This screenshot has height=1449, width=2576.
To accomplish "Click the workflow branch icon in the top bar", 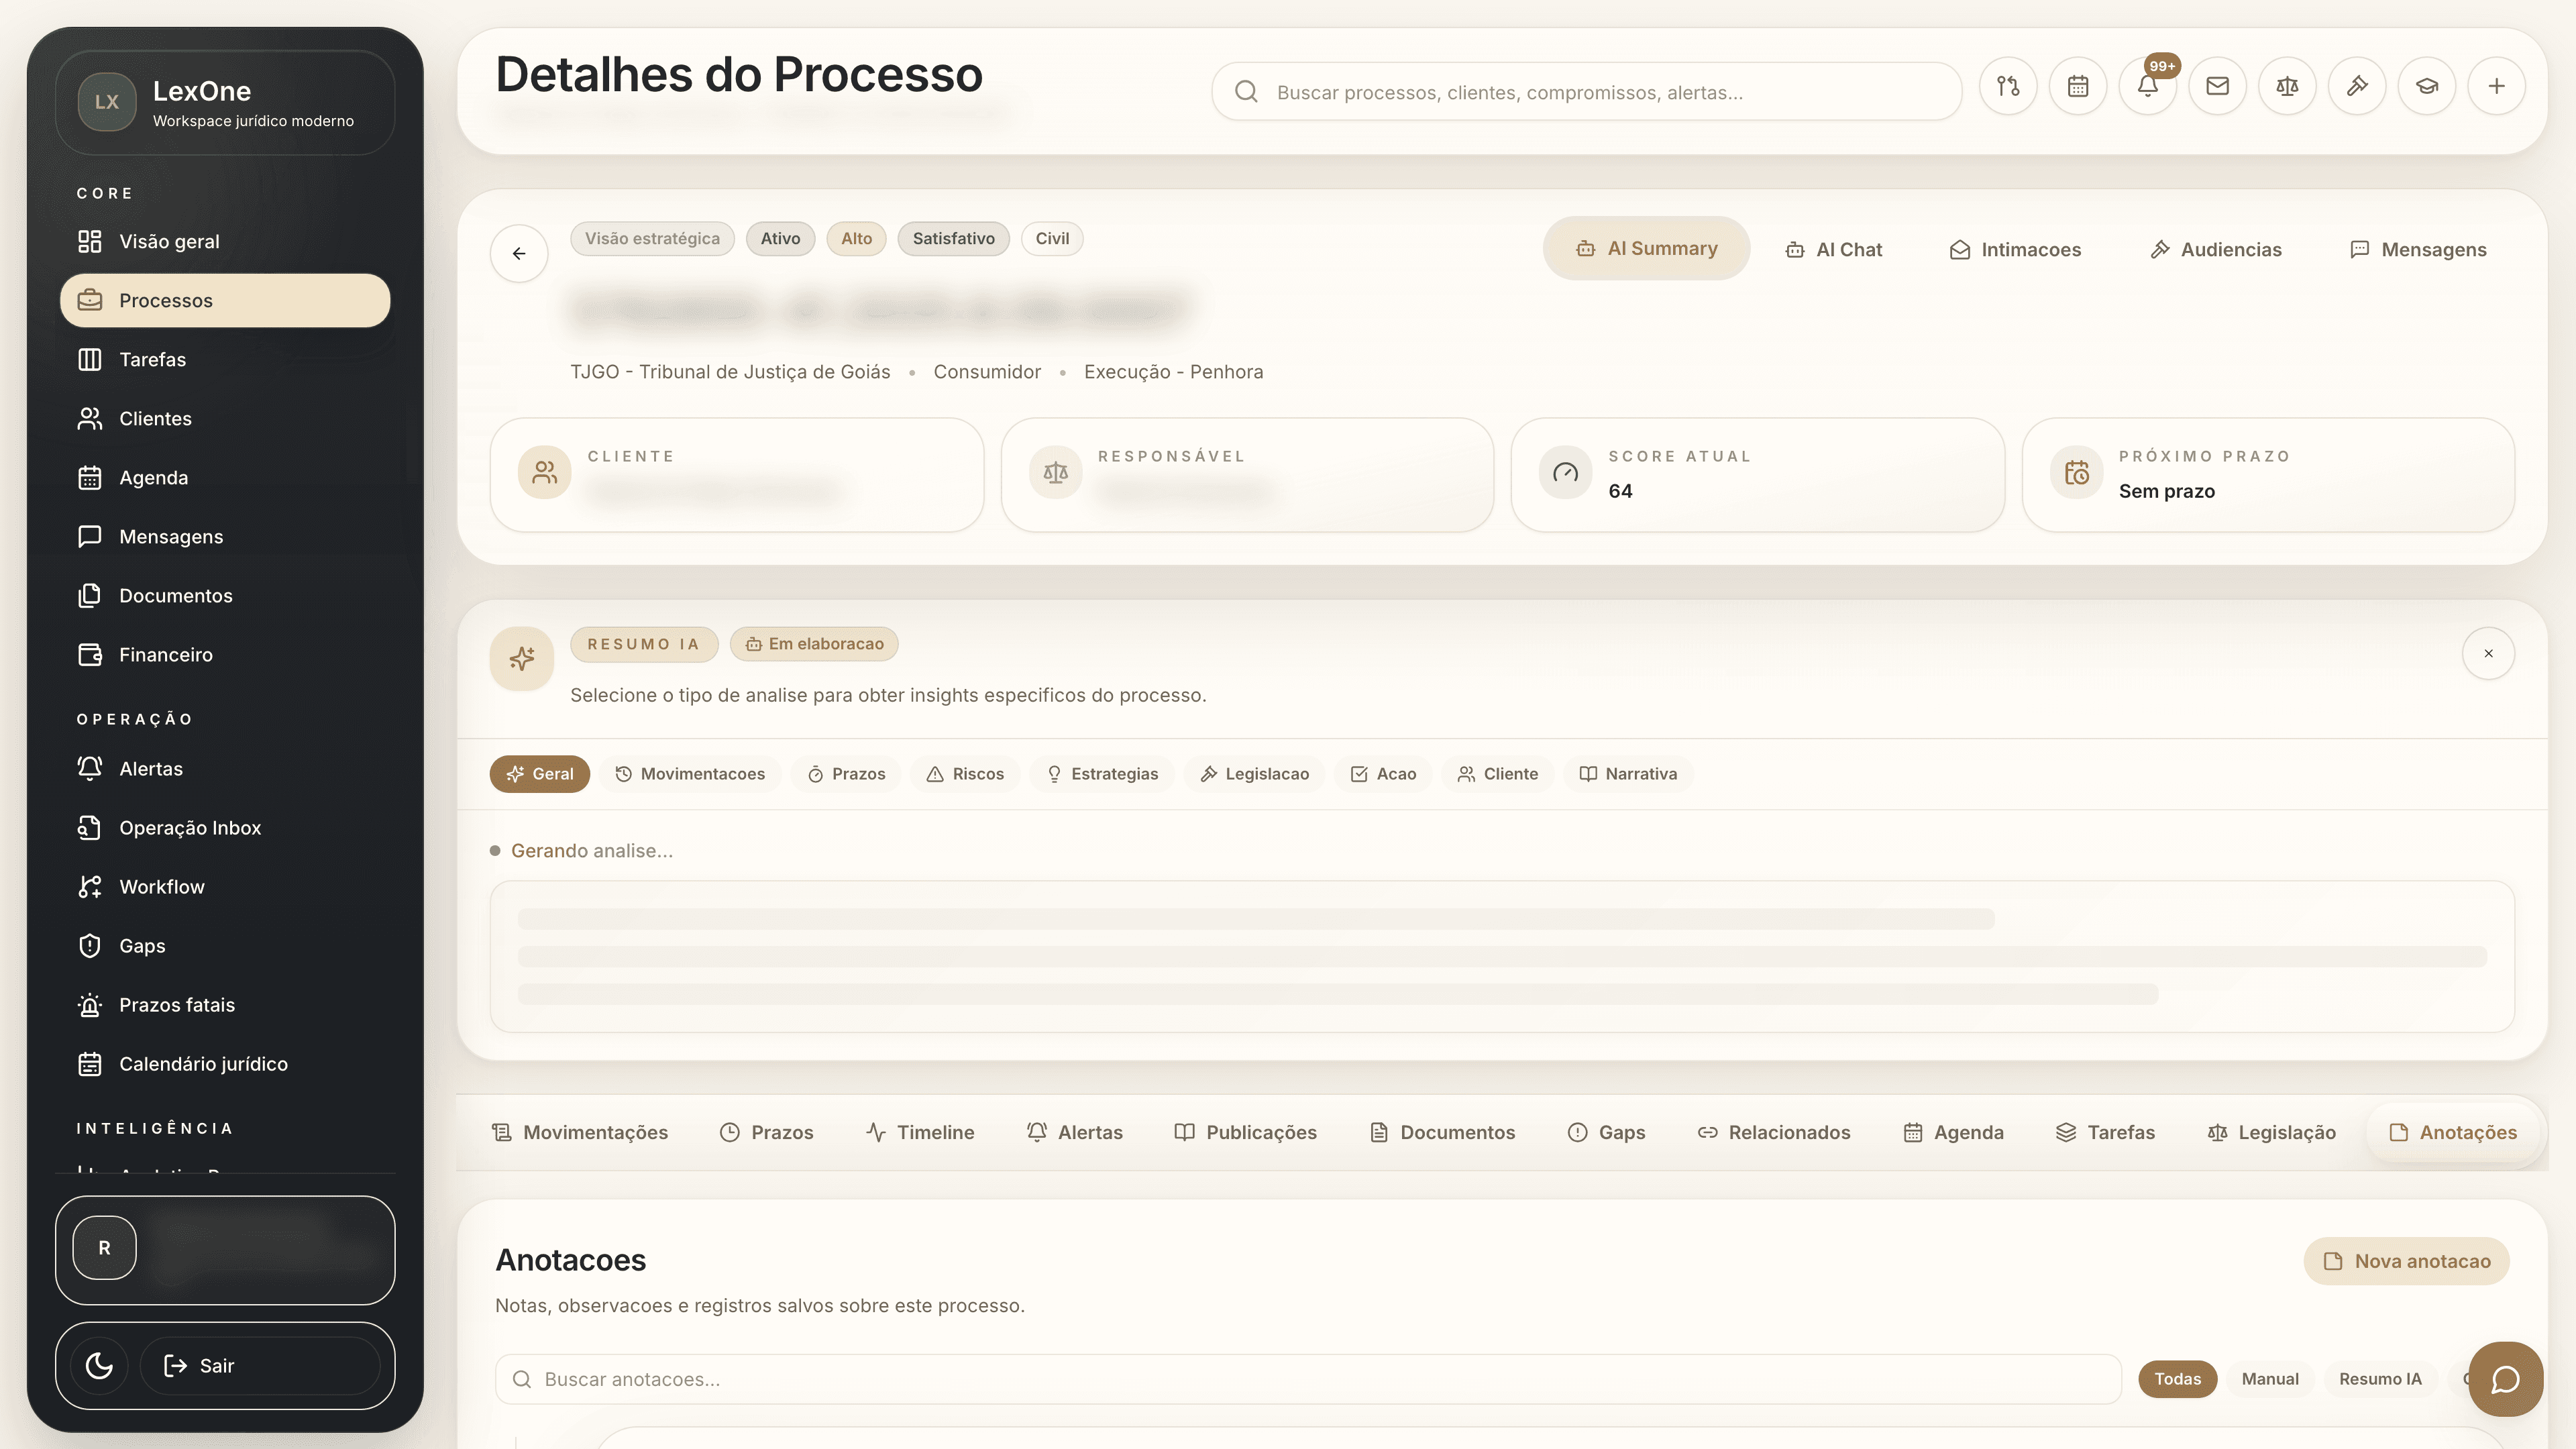I will (2009, 86).
